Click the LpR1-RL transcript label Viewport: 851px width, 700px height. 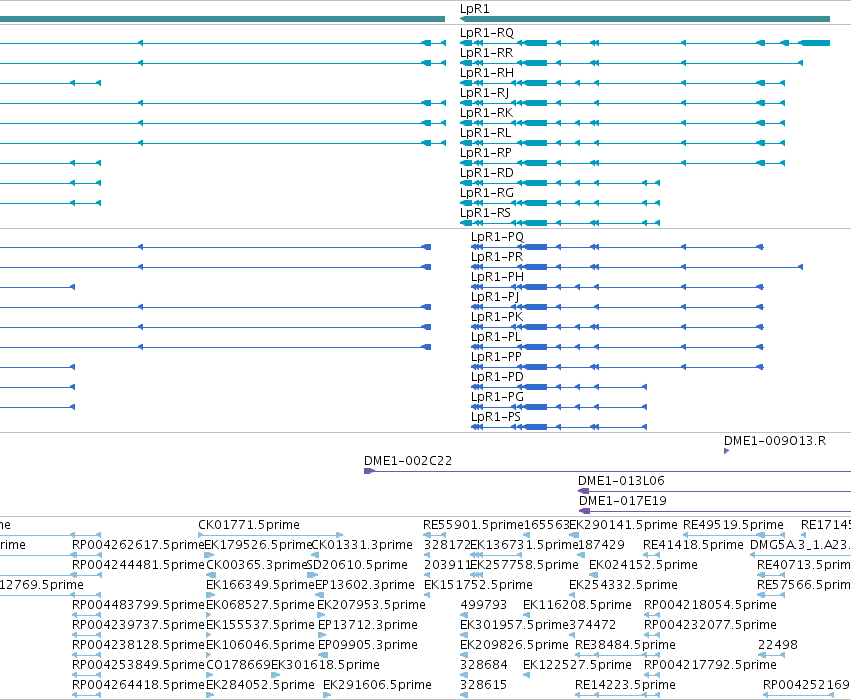point(485,133)
